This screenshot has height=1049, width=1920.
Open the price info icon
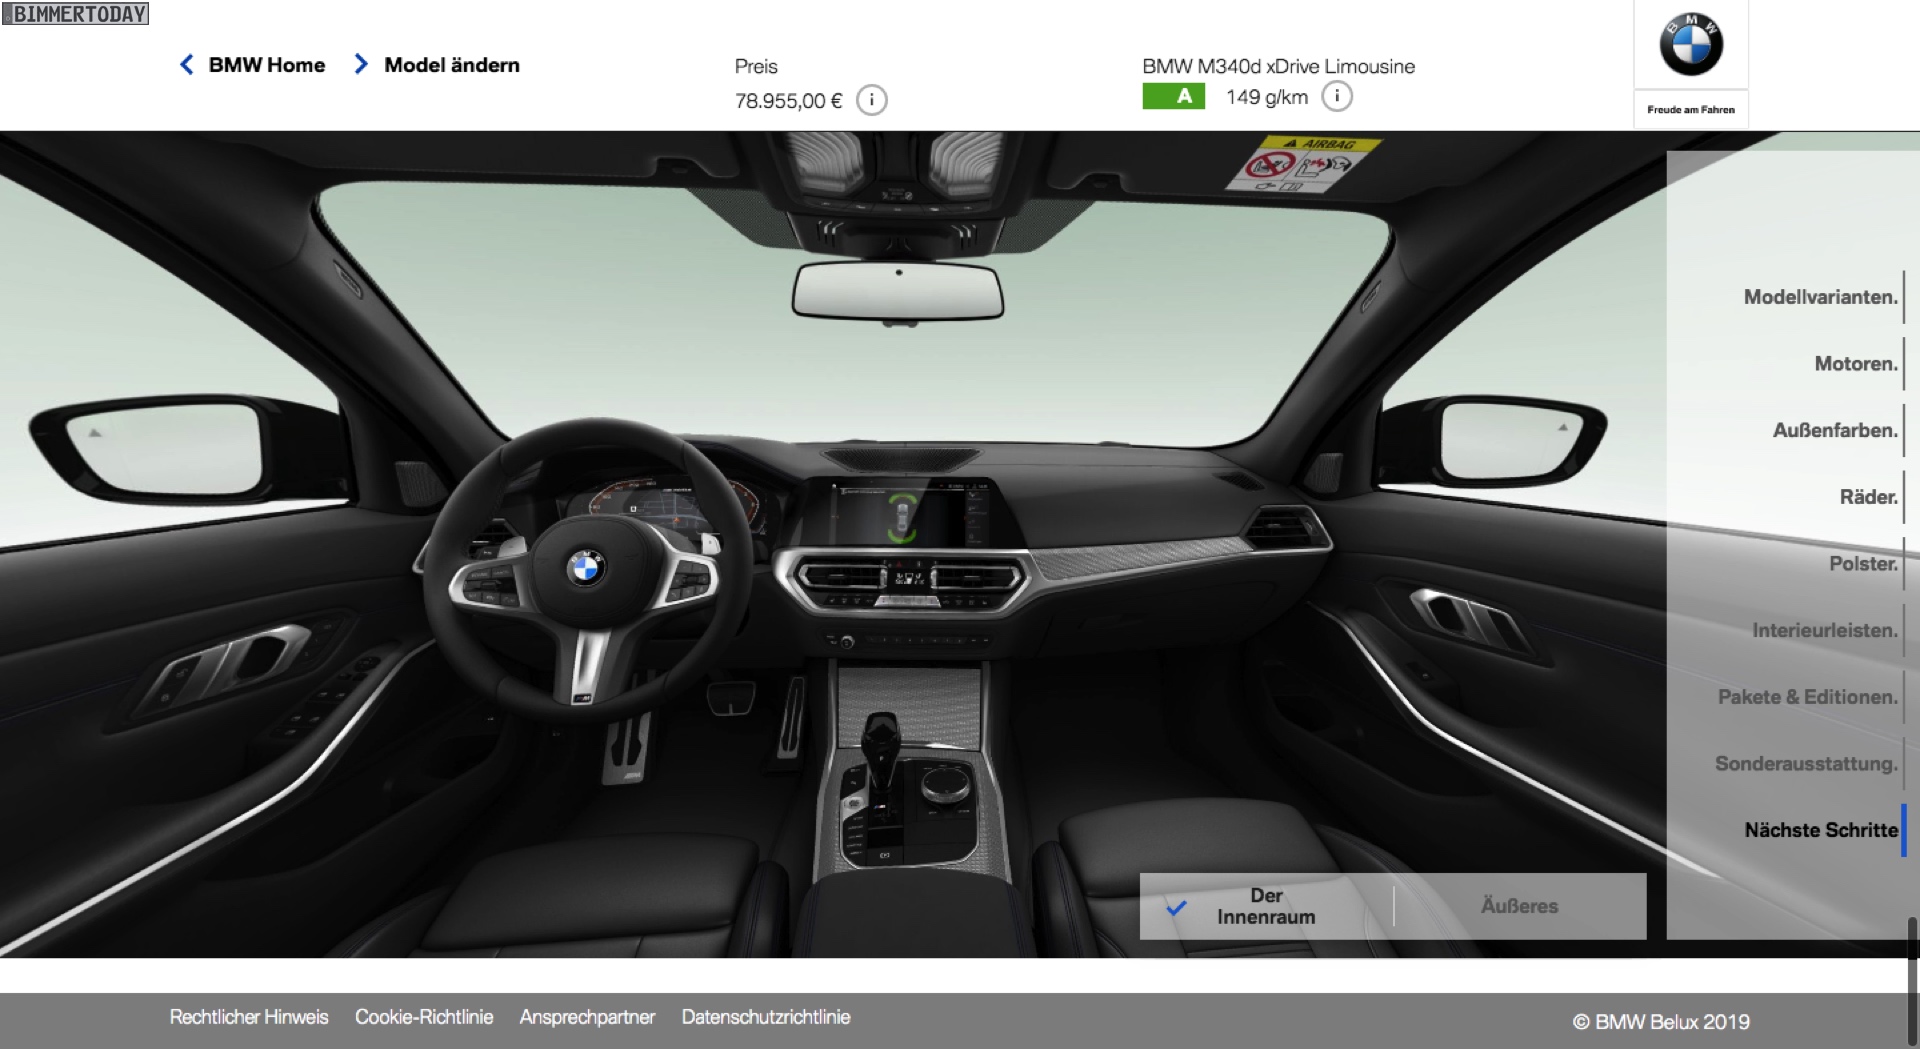click(871, 100)
